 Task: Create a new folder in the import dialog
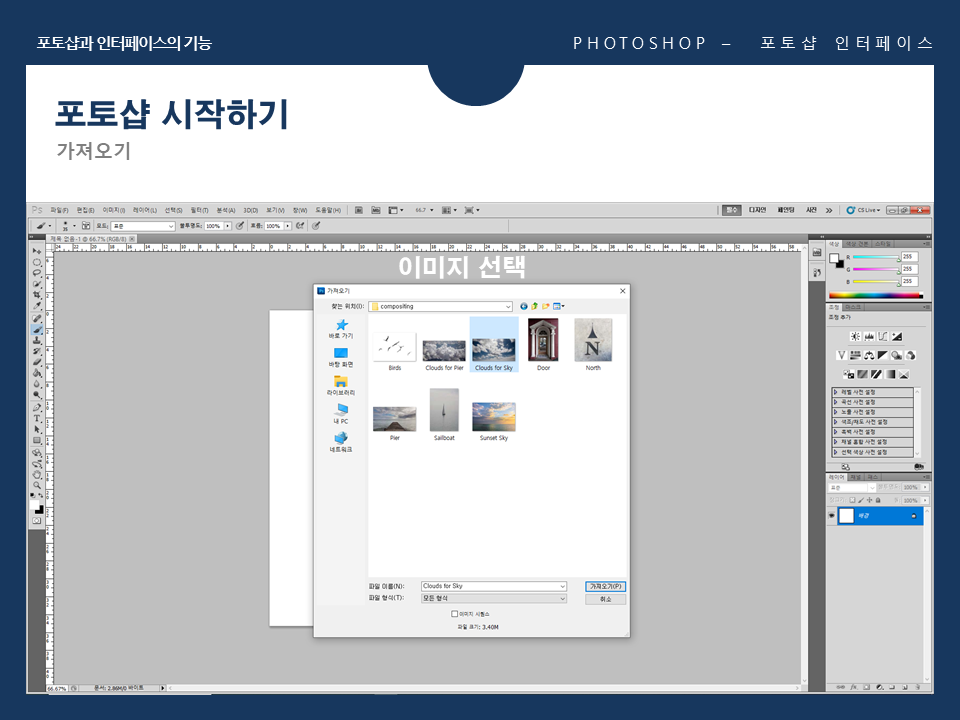546,306
